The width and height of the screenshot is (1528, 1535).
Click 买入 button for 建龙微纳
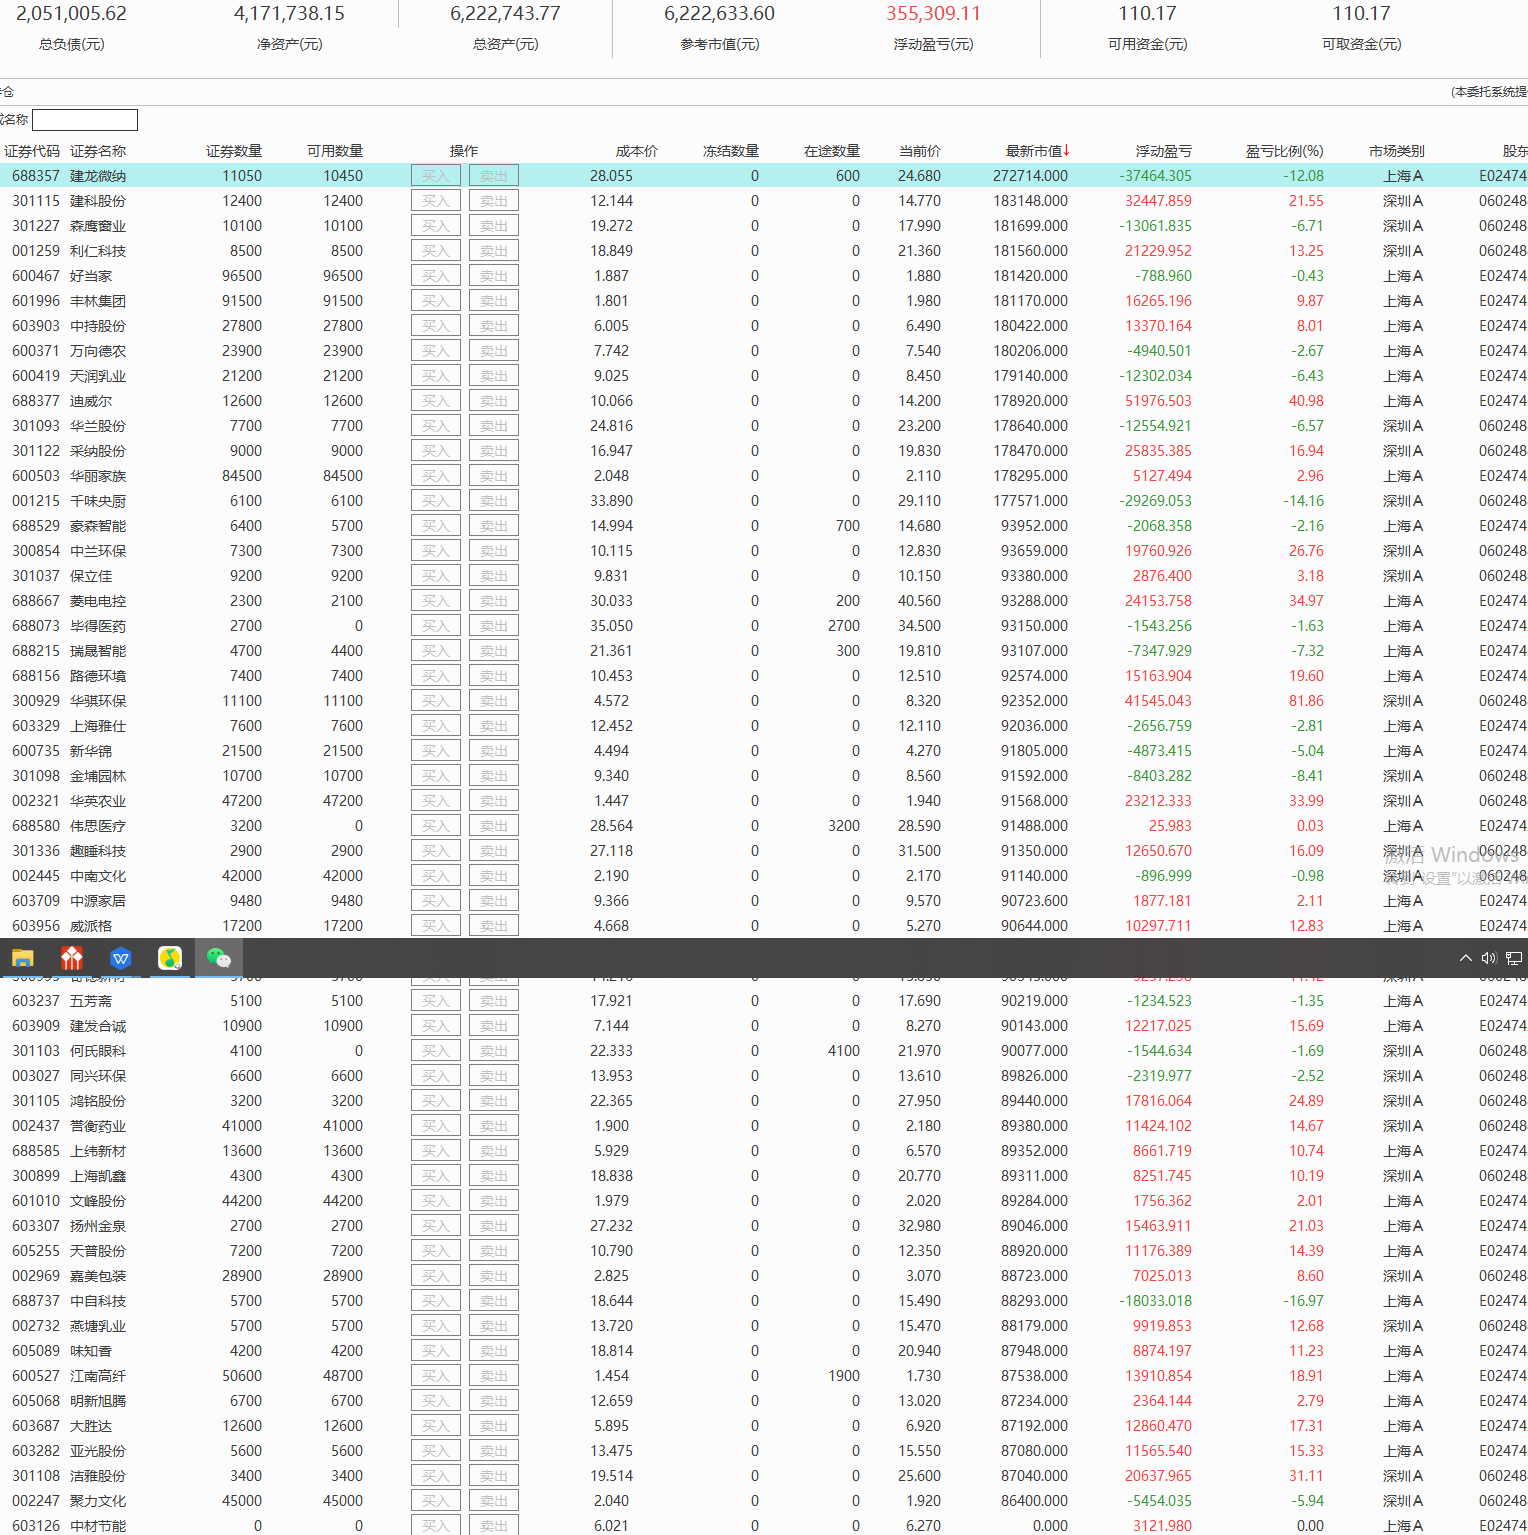click(x=435, y=176)
